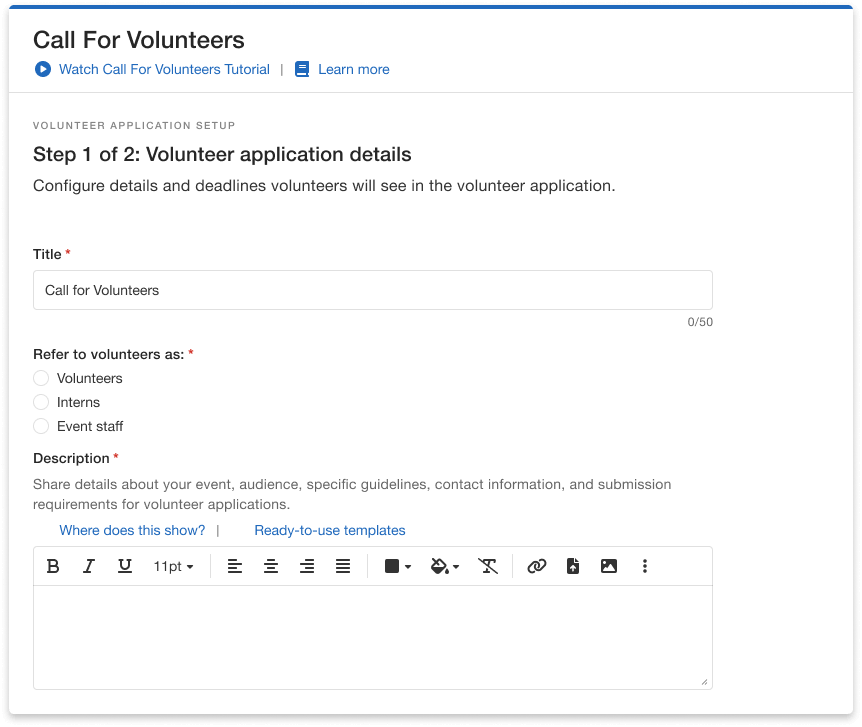The width and height of the screenshot is (862, 727).
Task: Apply italic formatting in the description toolbar
Action: click(x=89, y=566)
